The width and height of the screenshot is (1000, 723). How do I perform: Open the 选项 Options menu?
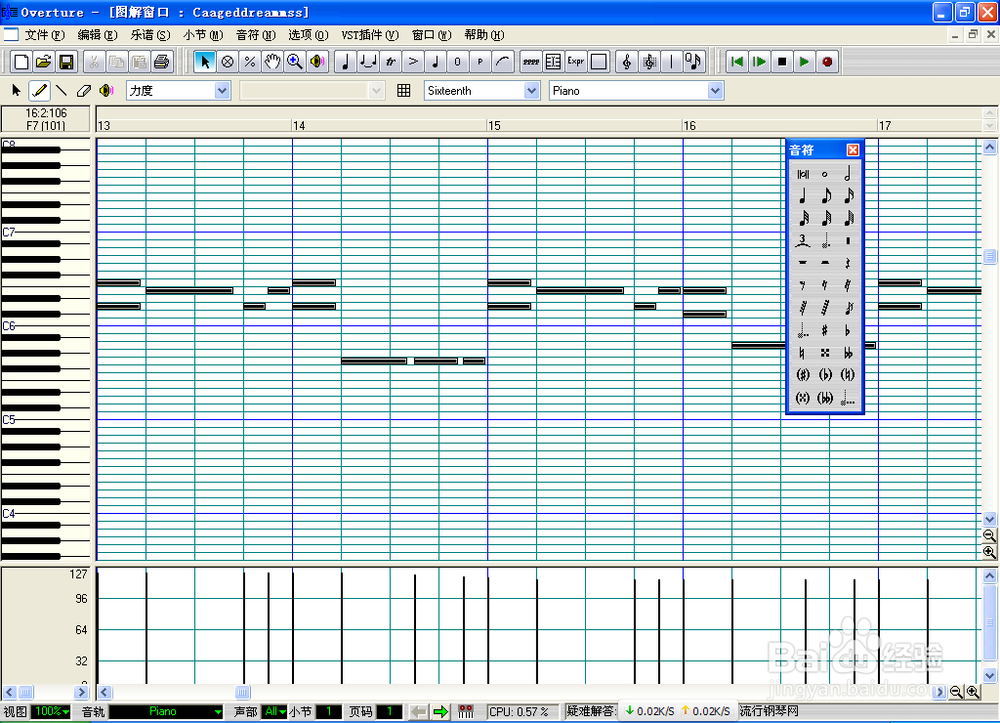(308, 35)
